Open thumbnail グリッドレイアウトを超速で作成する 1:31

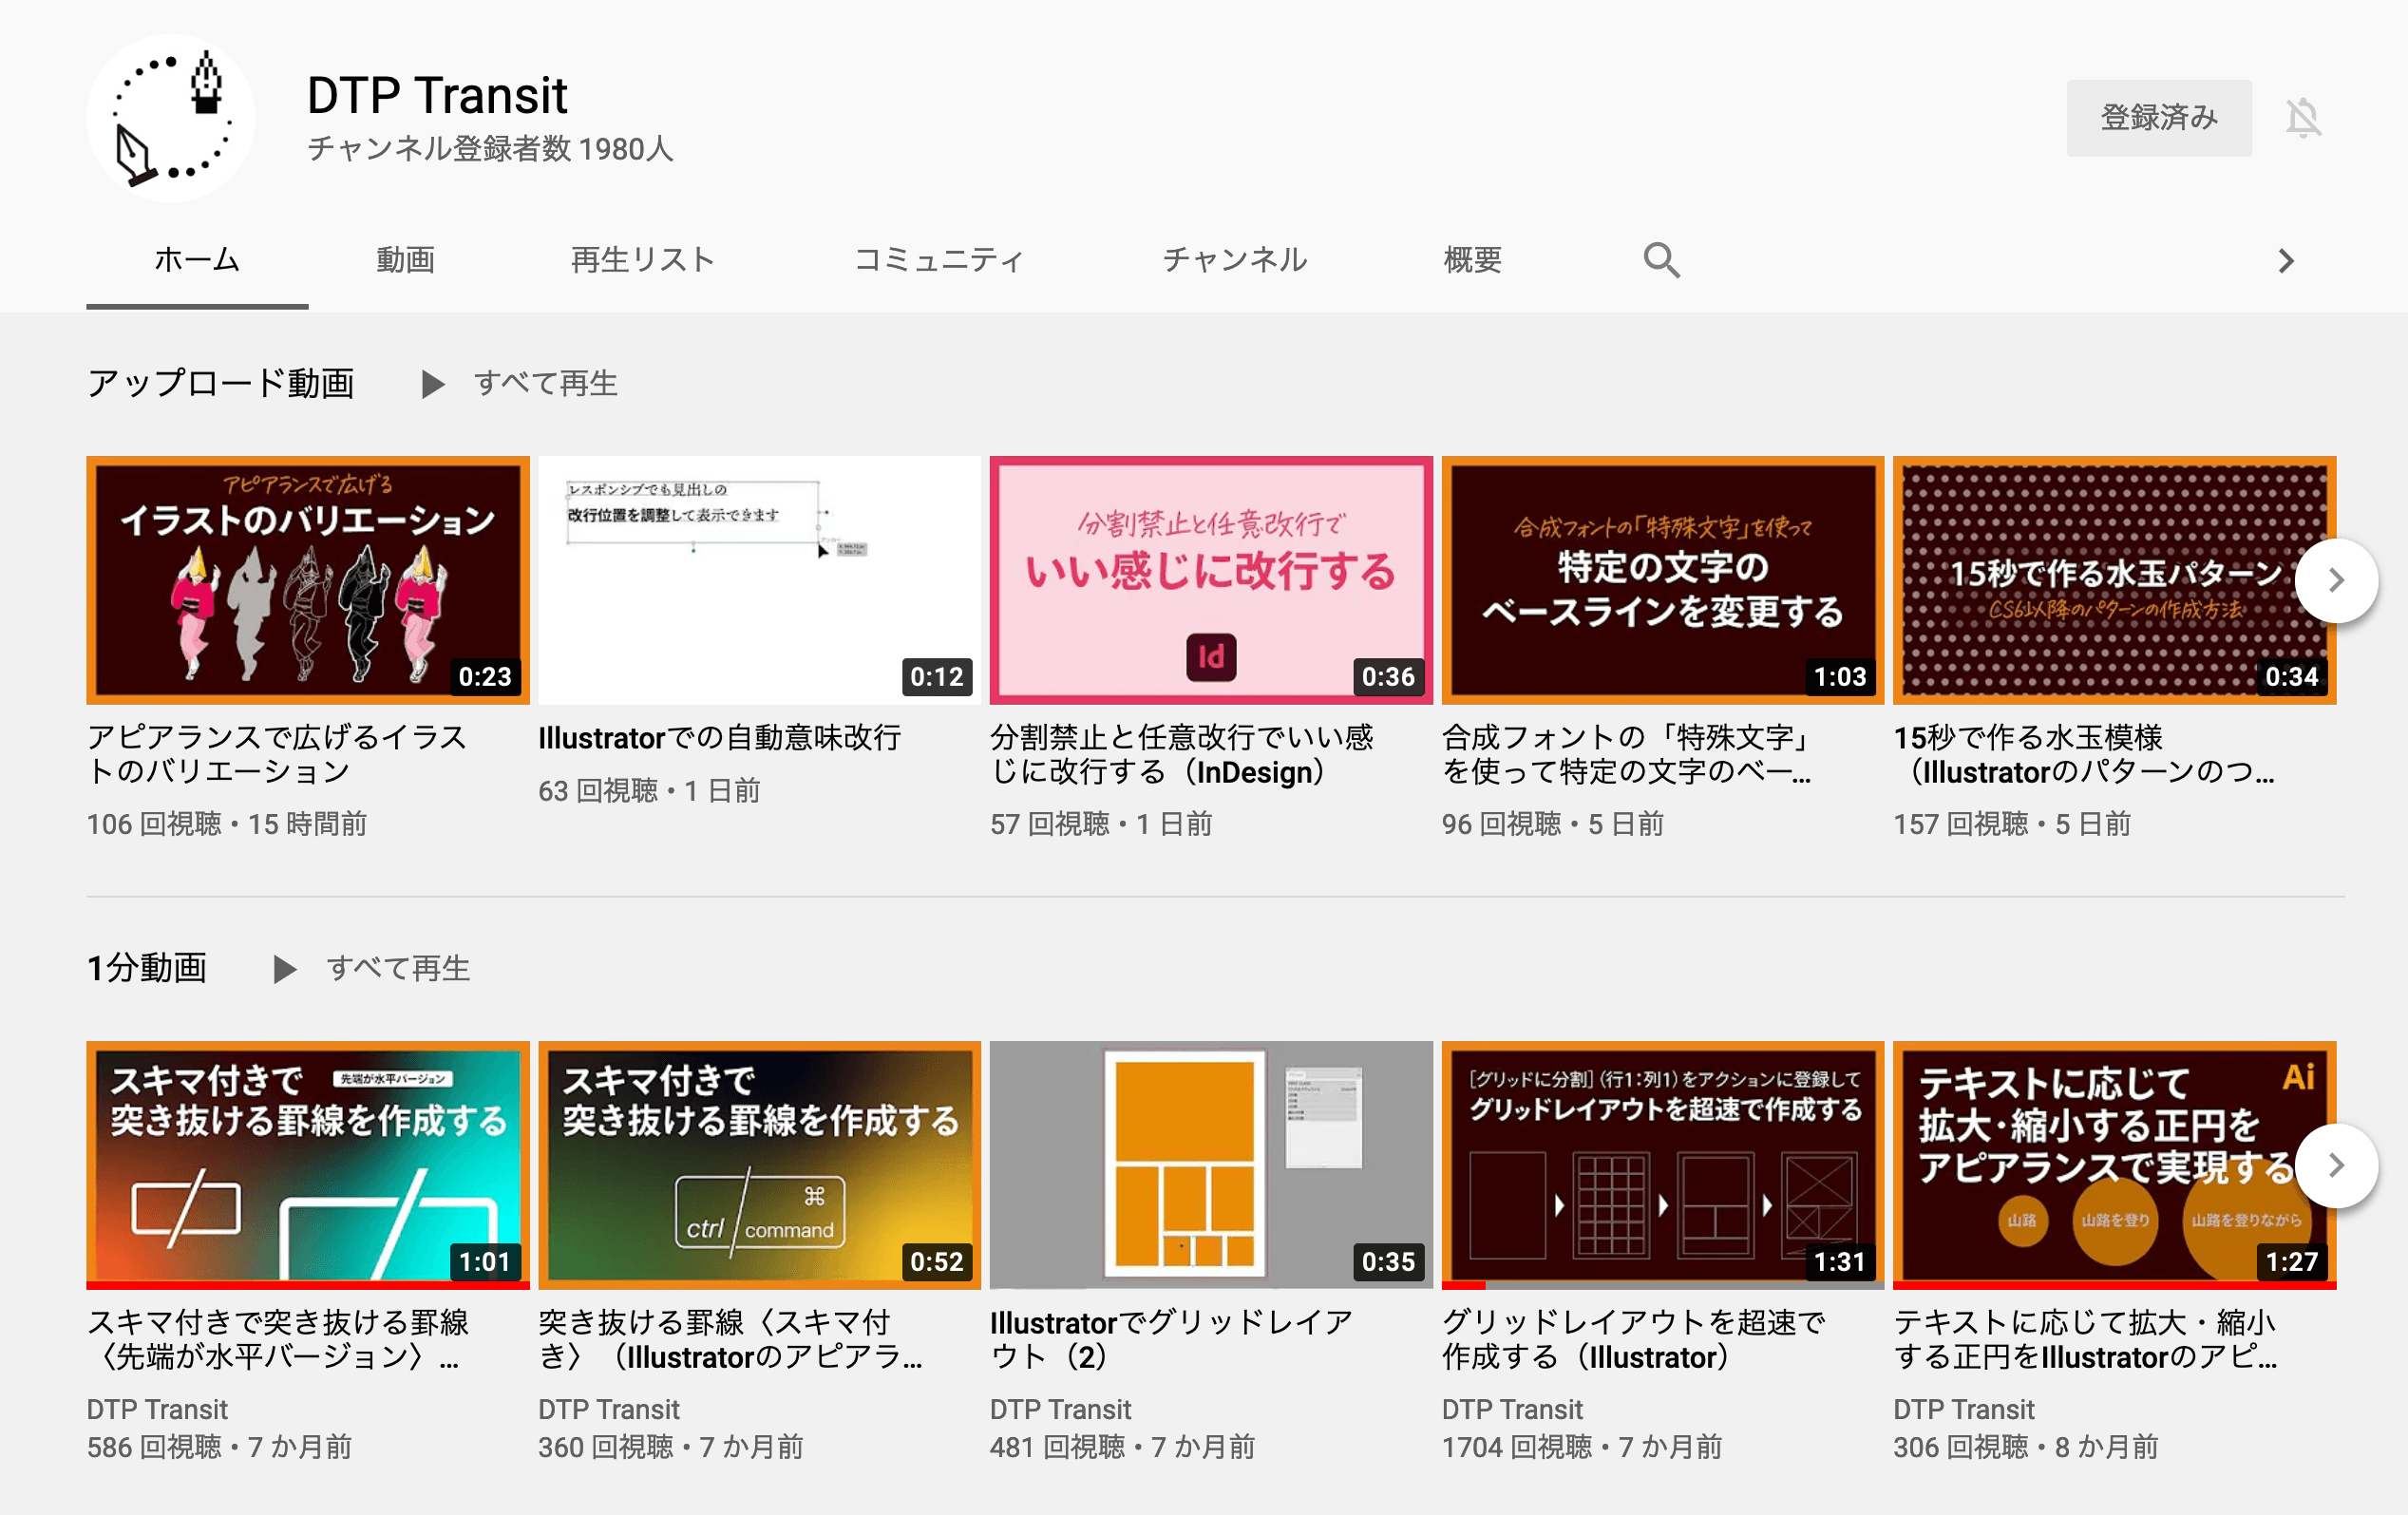1663,1165
